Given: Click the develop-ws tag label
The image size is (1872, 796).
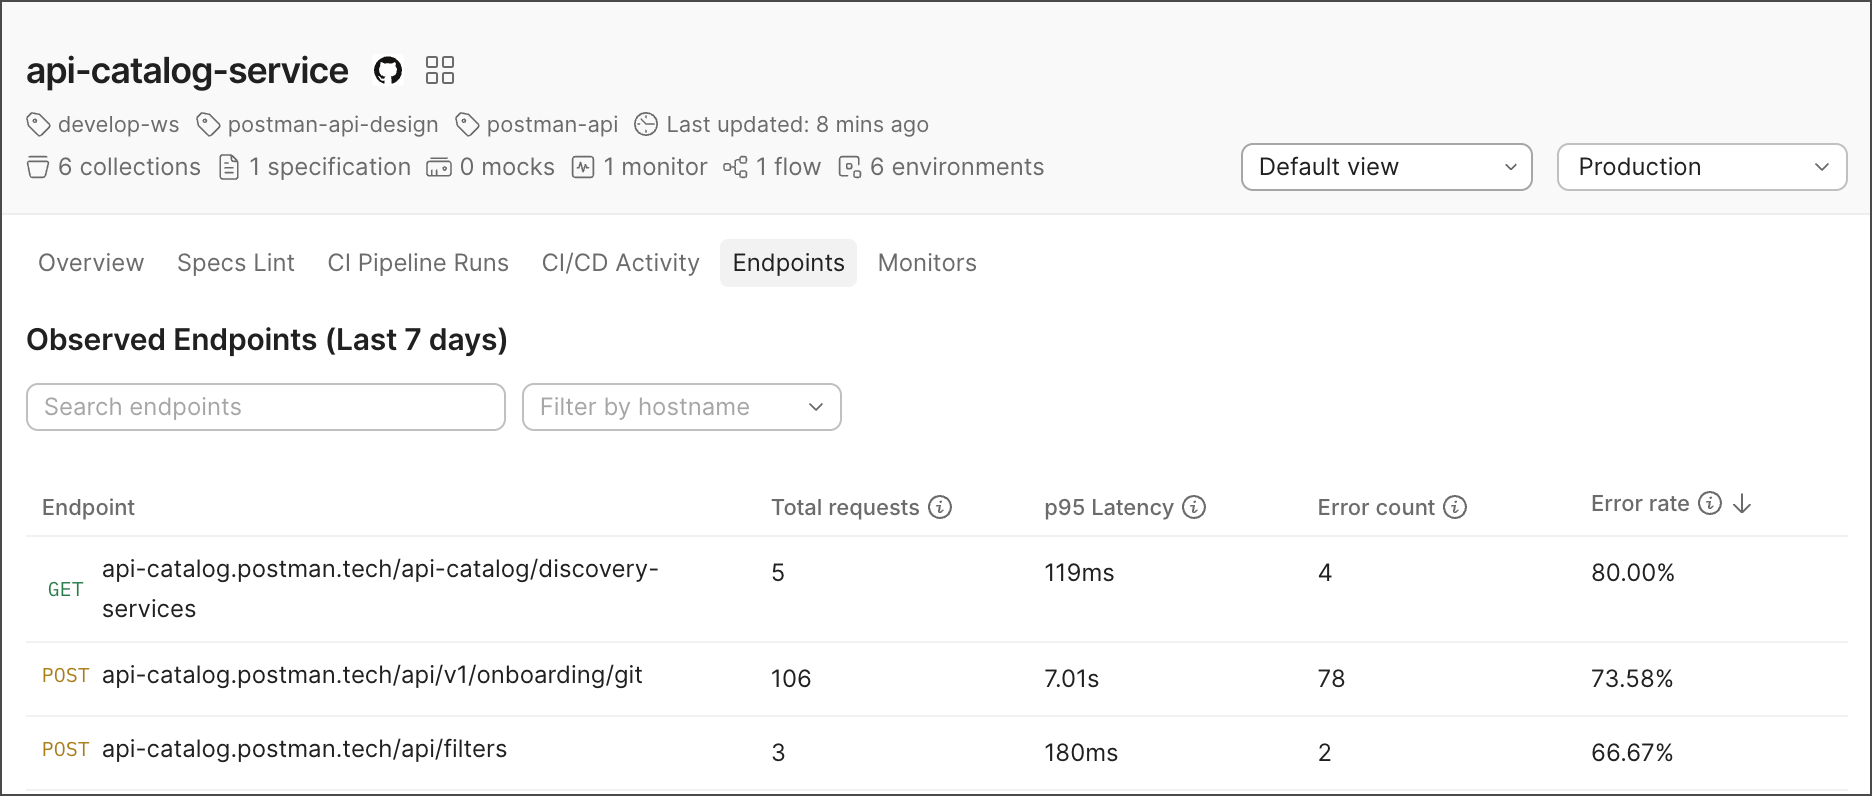Looking at the screenshot, I should click(x=119, y=125).
